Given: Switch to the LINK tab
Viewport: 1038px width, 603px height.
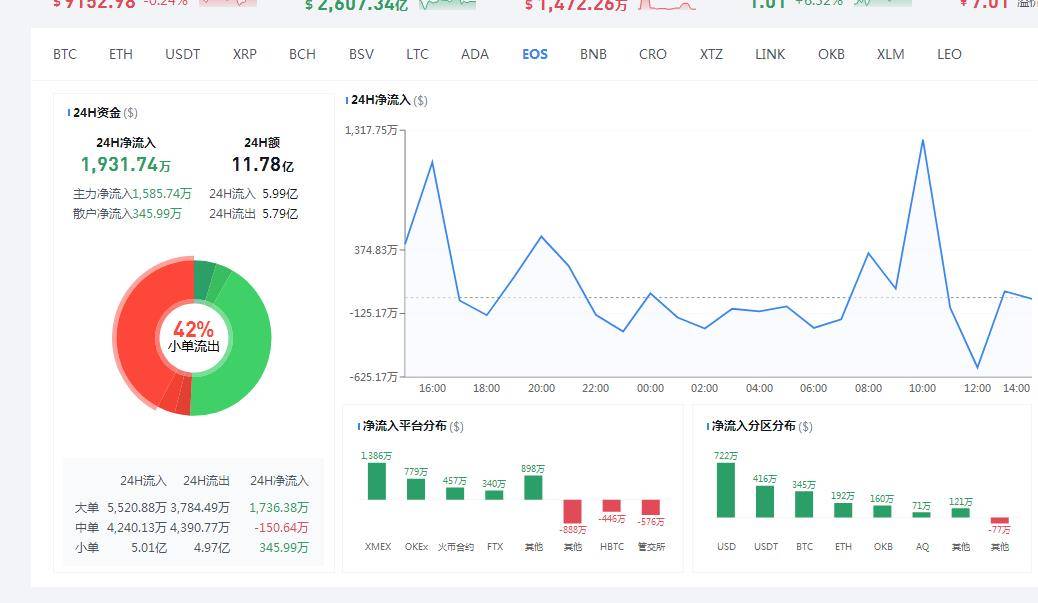Looking at the screenshot, I should tap(770, 54).
